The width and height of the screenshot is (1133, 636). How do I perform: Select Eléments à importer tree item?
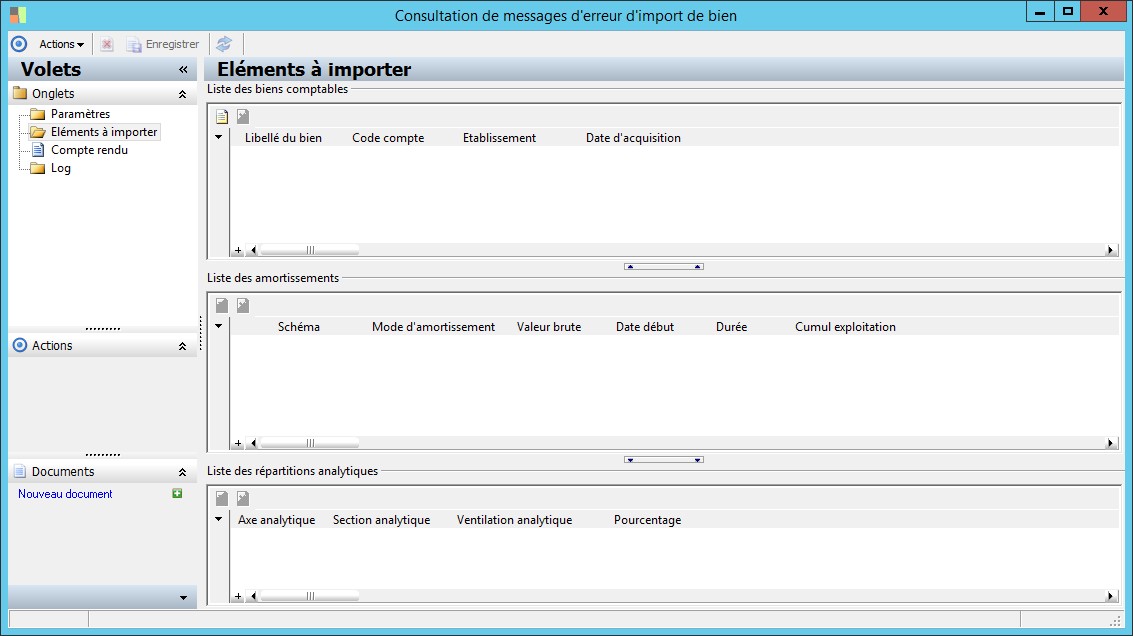click(x=104, y=132)
